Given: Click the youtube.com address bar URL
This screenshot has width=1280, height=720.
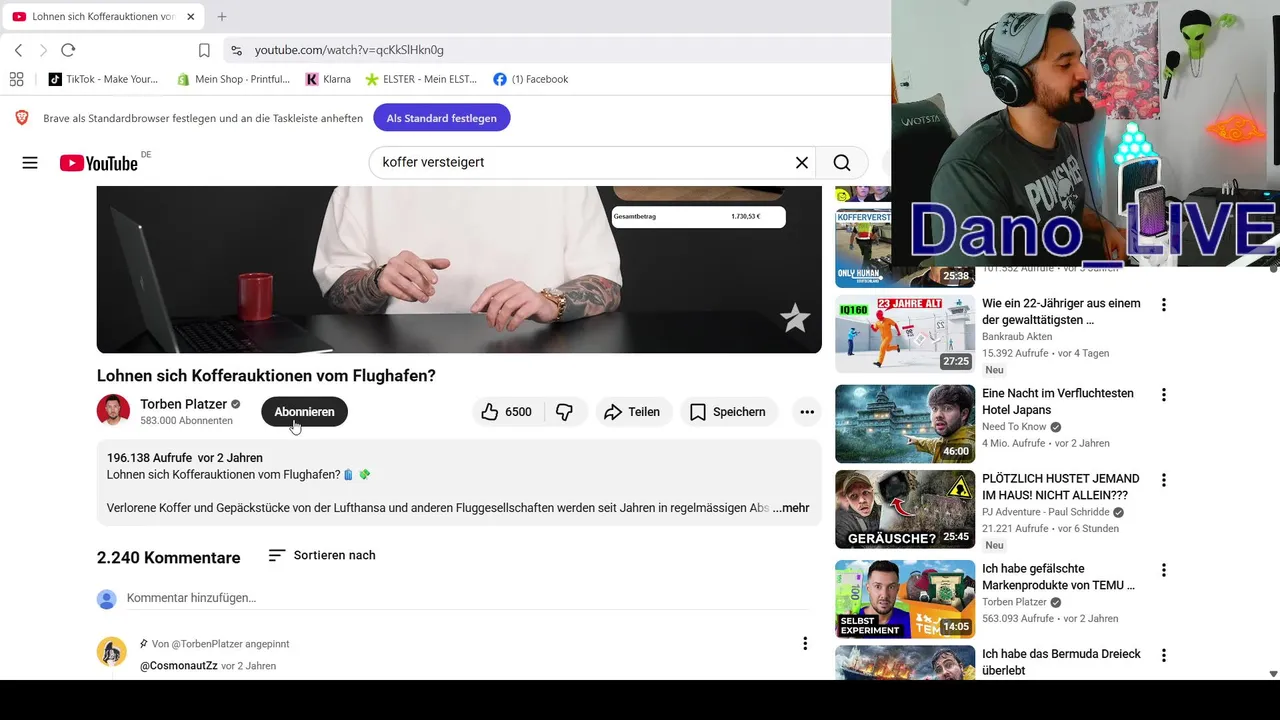Looking at the screenshot, I should 349,50.
